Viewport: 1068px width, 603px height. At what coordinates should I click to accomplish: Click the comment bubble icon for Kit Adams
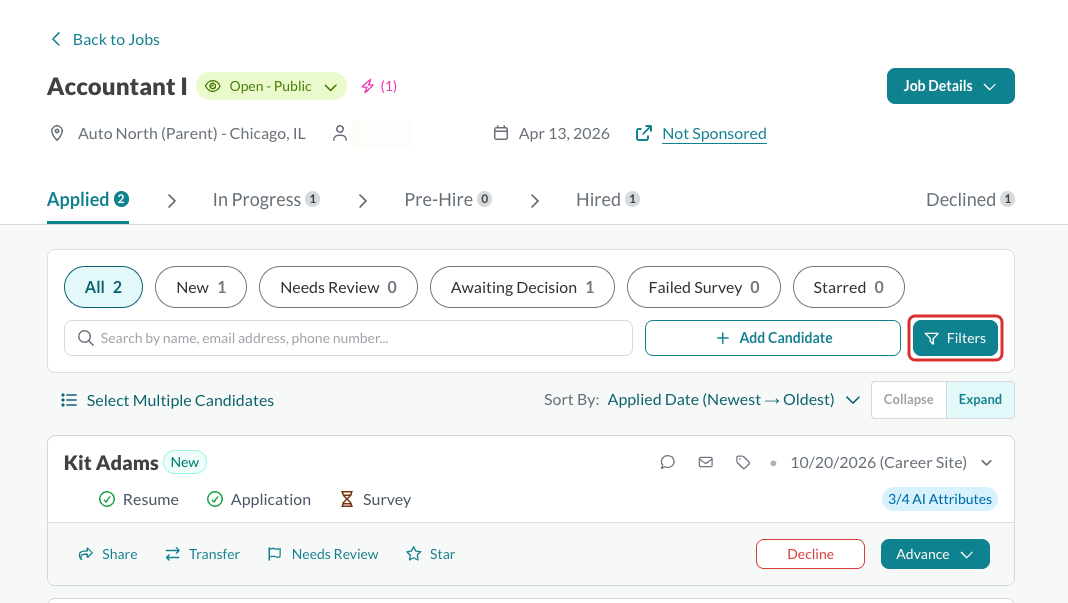pyautogui.click(x=668, y=463)
